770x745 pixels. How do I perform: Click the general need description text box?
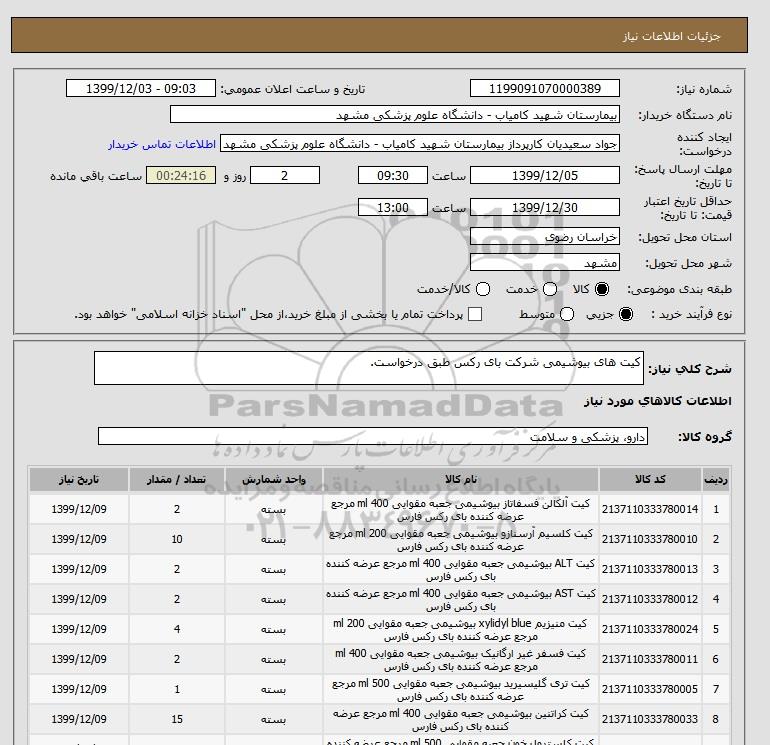(x=369, y=368)
